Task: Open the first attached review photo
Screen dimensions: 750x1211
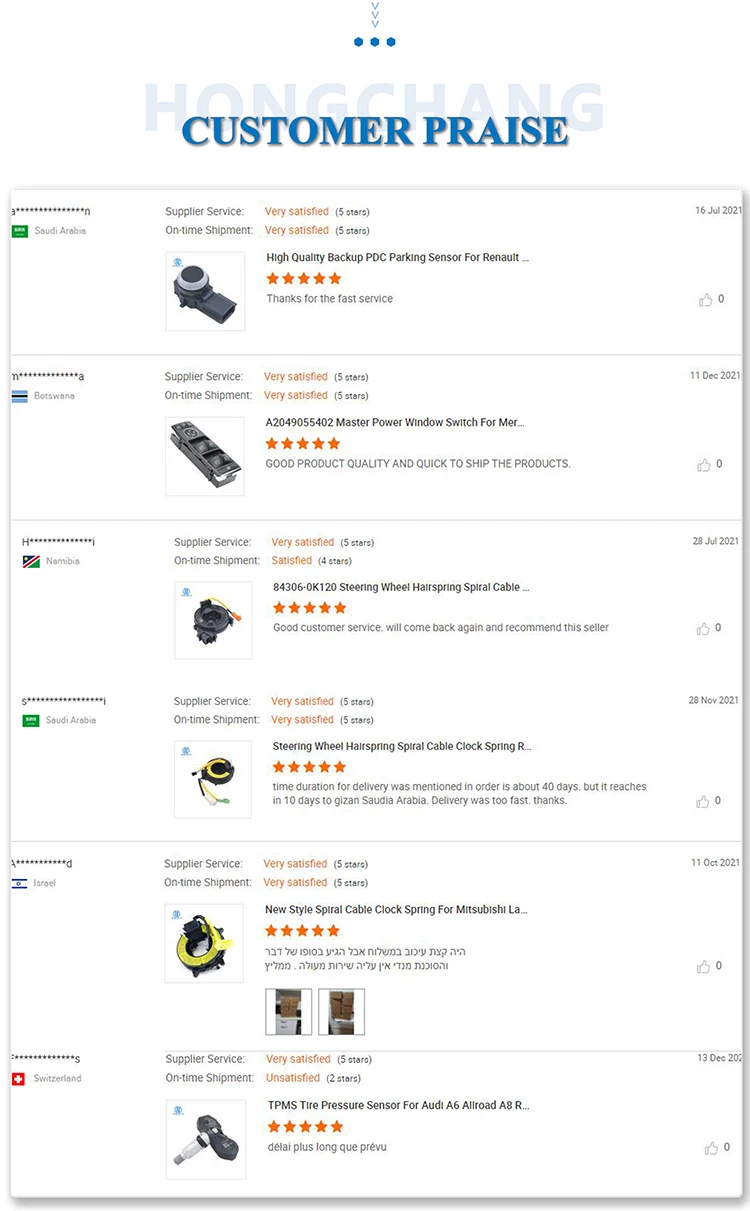Action: (x=288, y=1012)
